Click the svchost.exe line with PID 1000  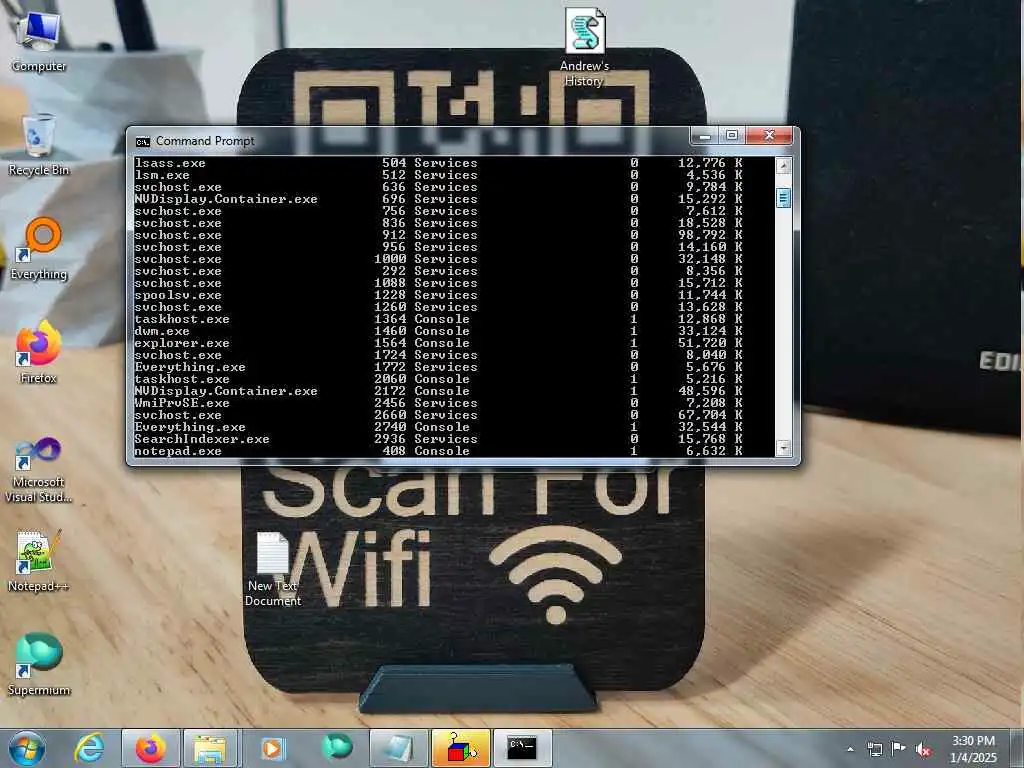click(438, 259)
